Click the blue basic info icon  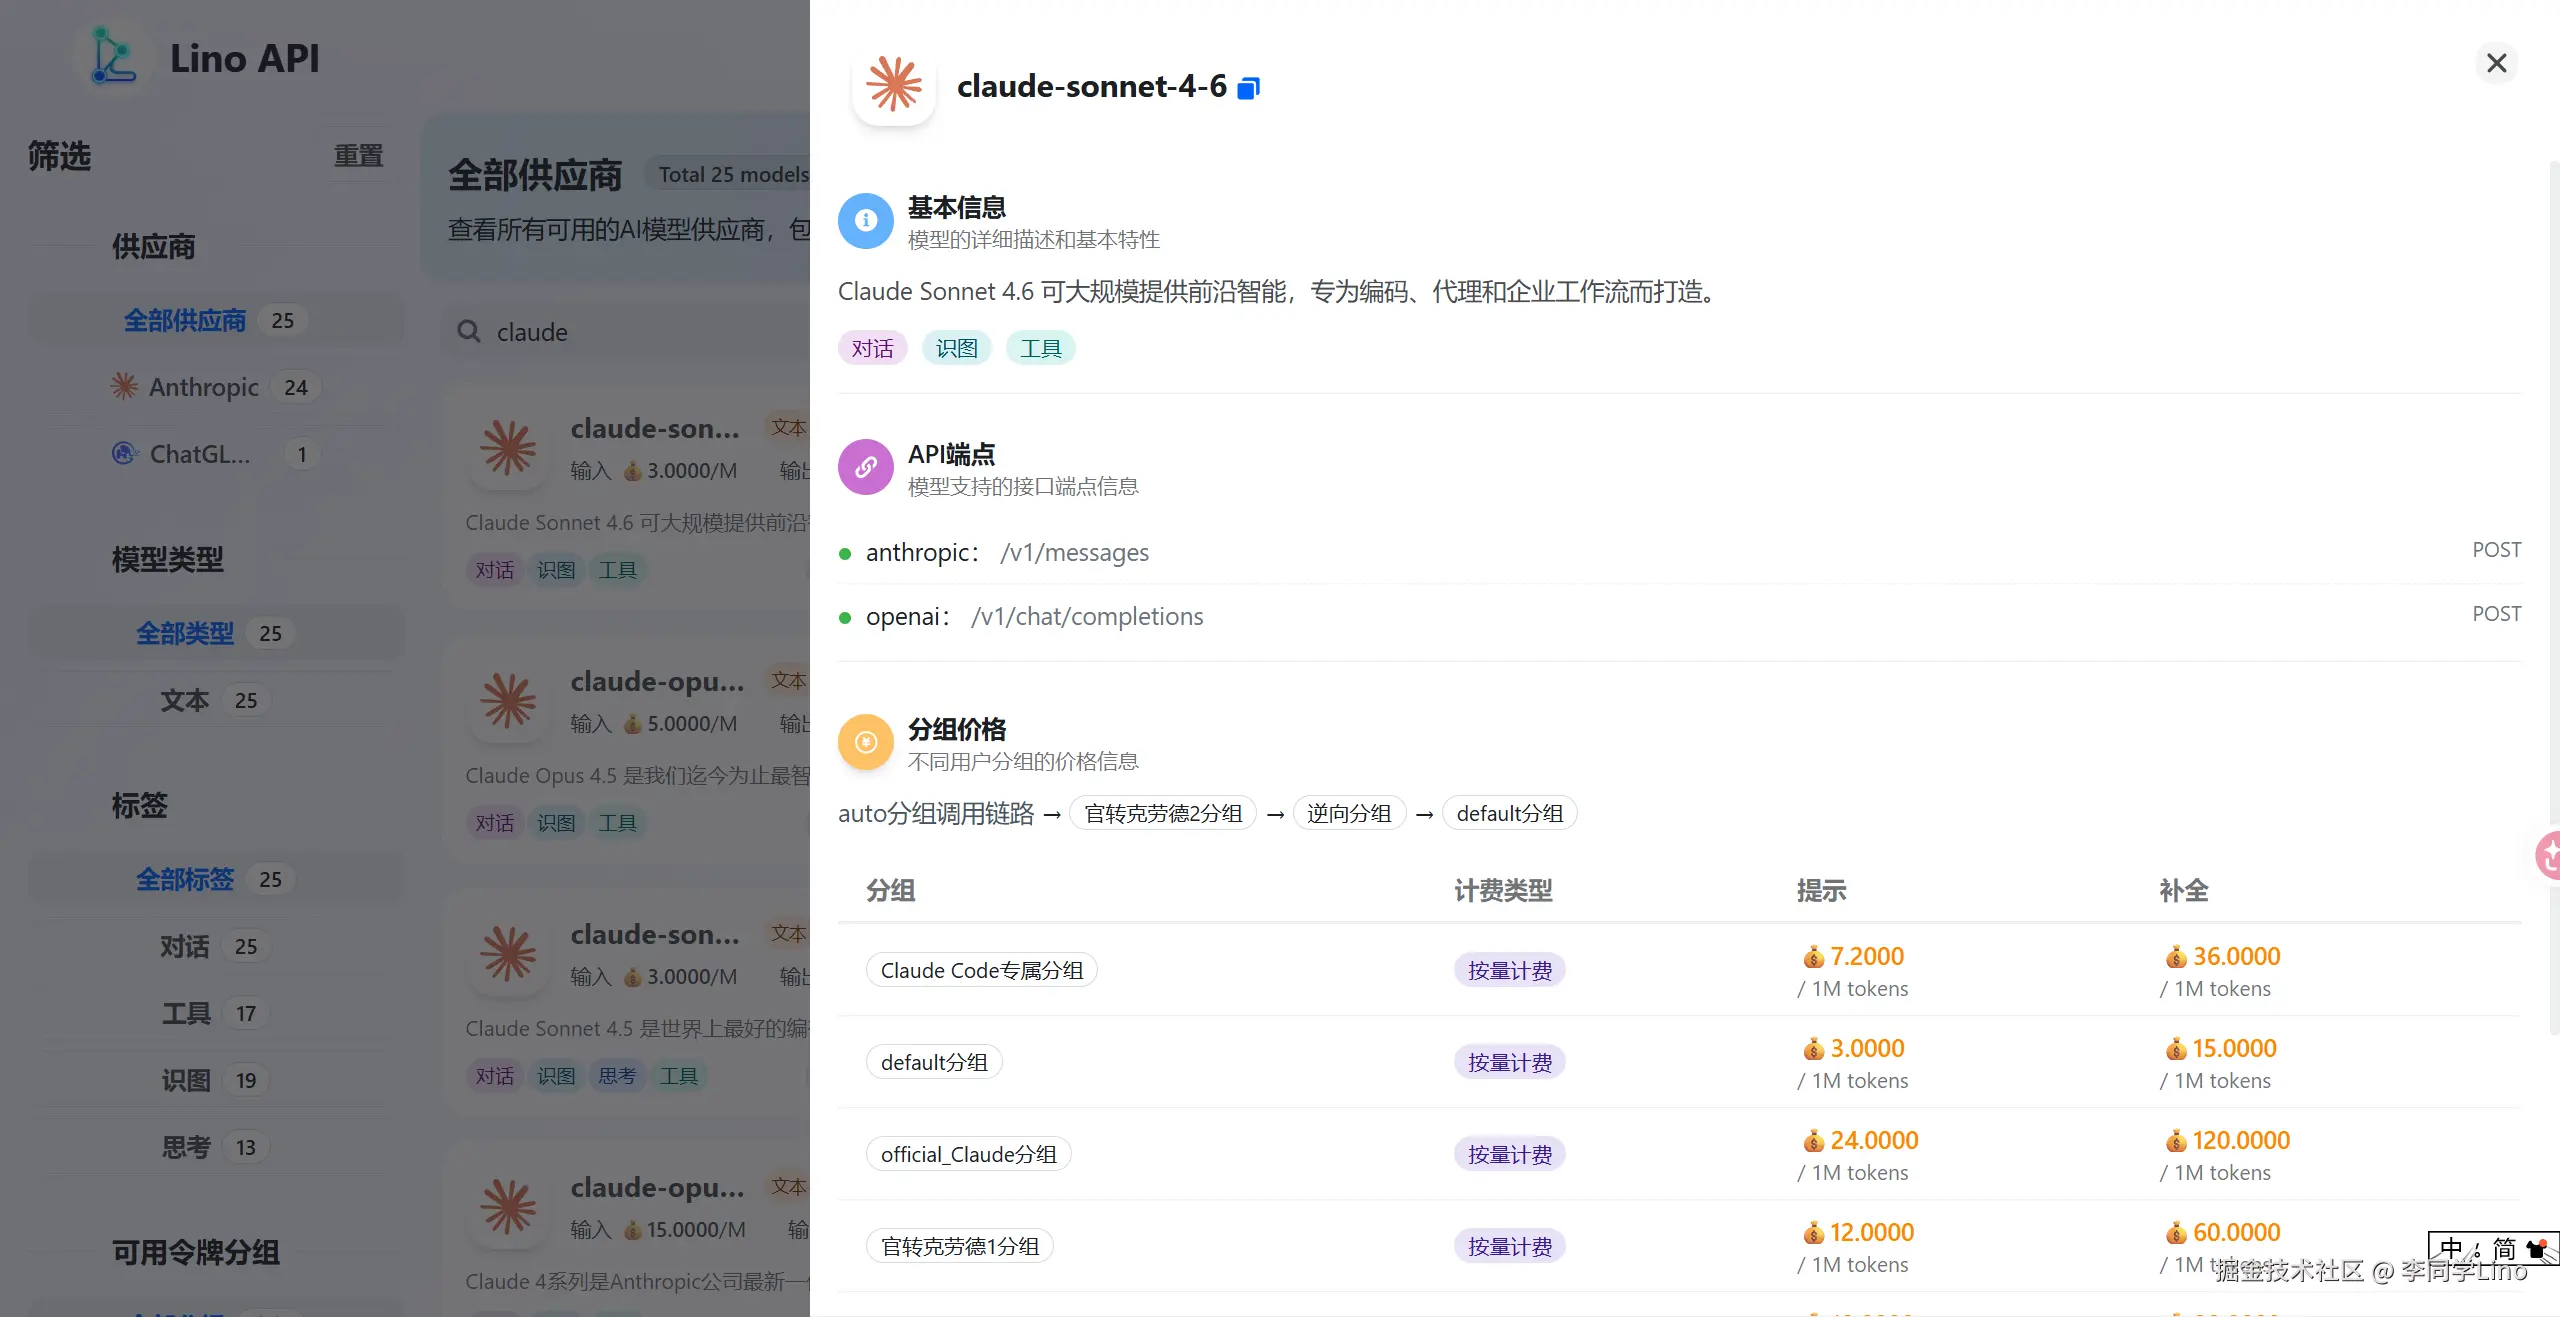(865, 220)
